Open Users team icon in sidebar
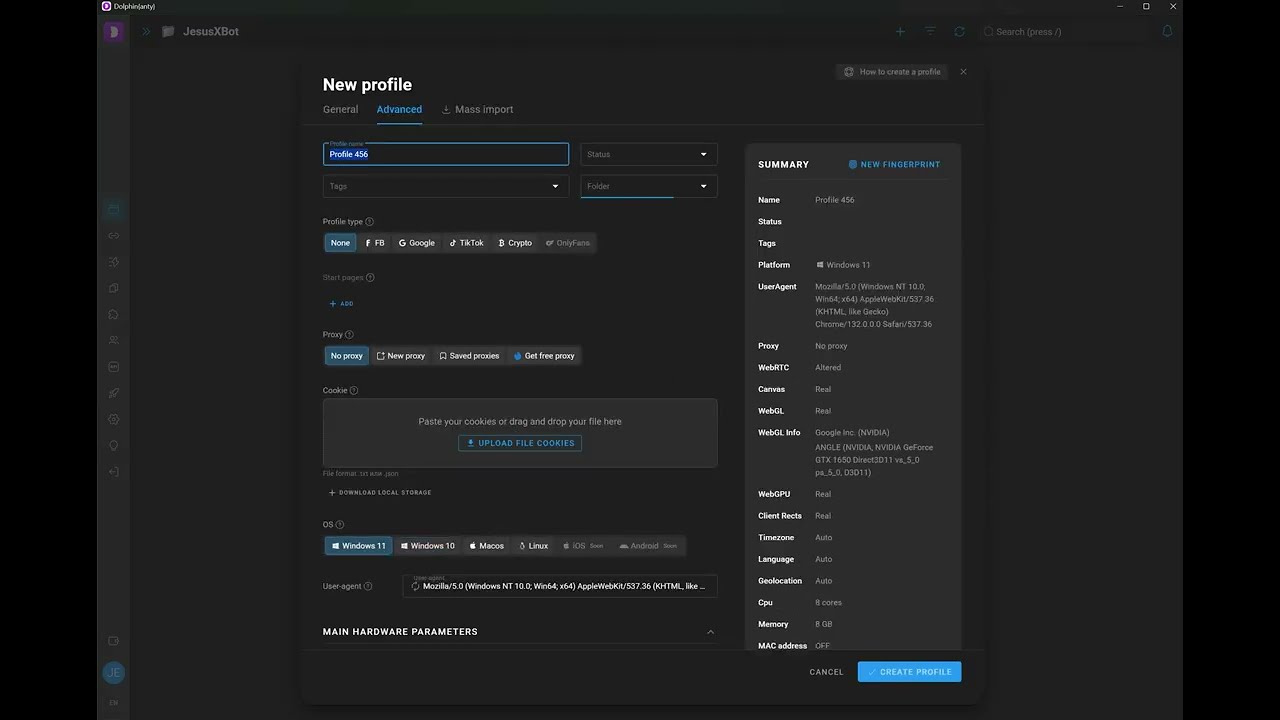The image size is (1280, 720). tap(114, 340)
